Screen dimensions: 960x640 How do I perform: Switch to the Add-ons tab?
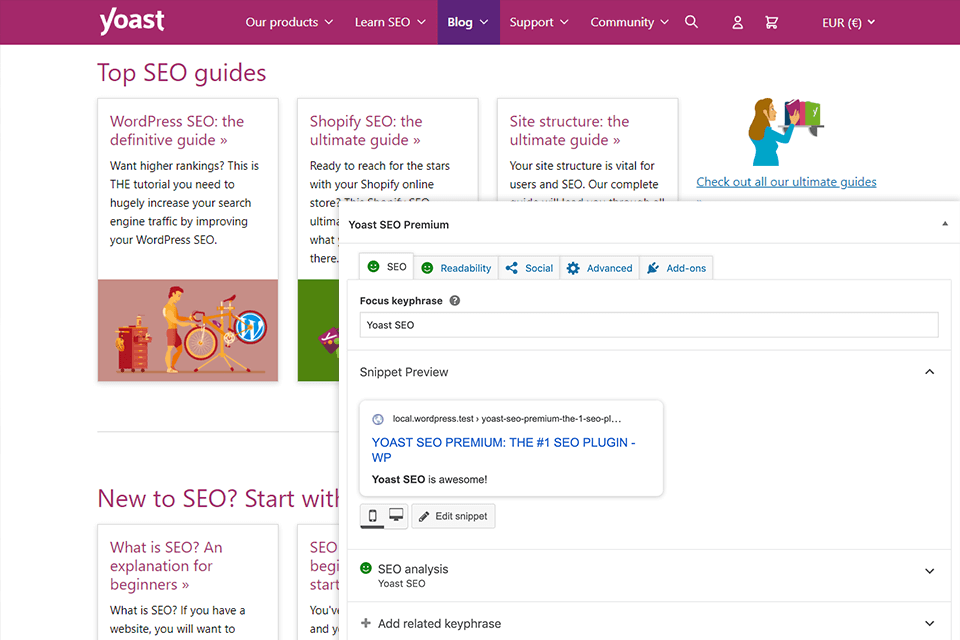point(677,268)
